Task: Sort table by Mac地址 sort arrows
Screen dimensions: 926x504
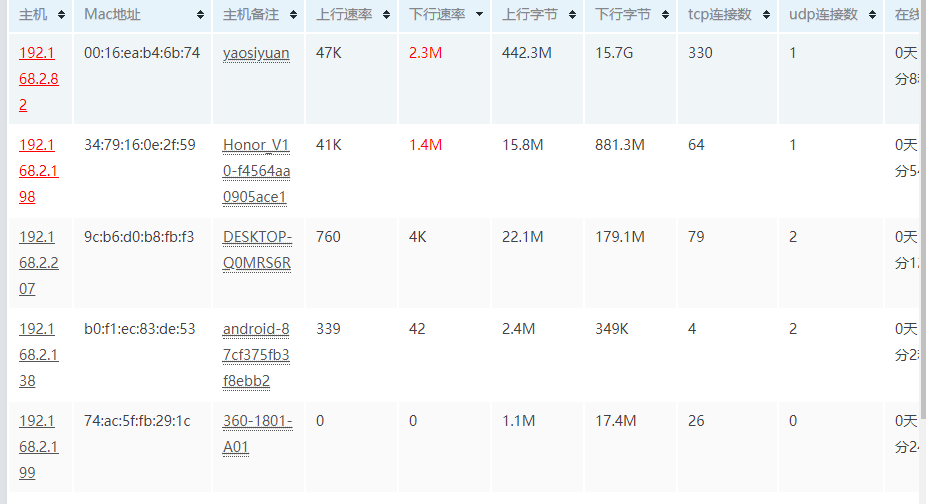Action: click(200, 15)
